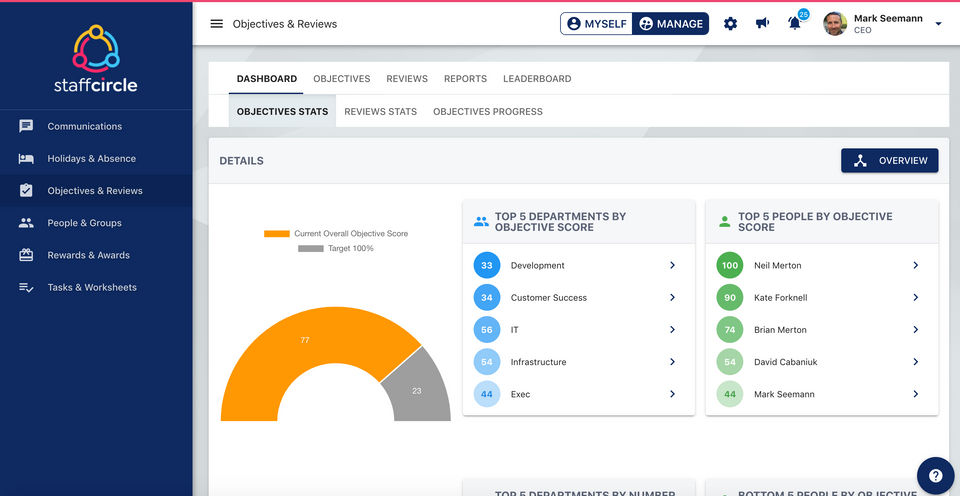Expand the Mark Seemann user dropdown
Screen dimensions: 960x496
click(x=938, y=24)
